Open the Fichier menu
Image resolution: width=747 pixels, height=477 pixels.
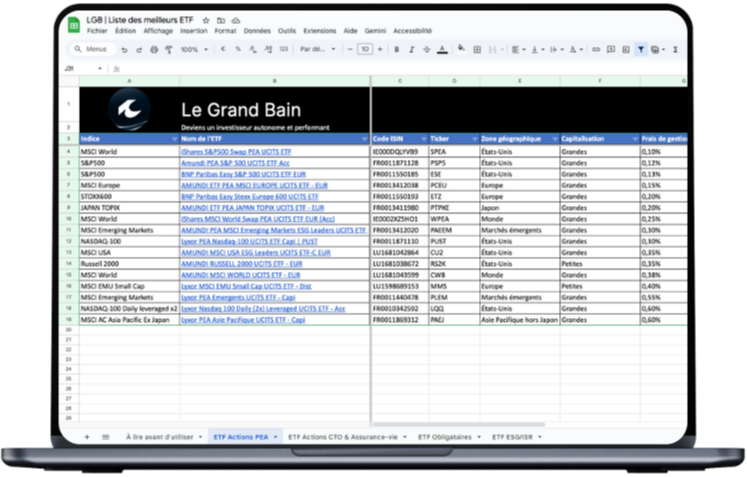click(97, 30)
